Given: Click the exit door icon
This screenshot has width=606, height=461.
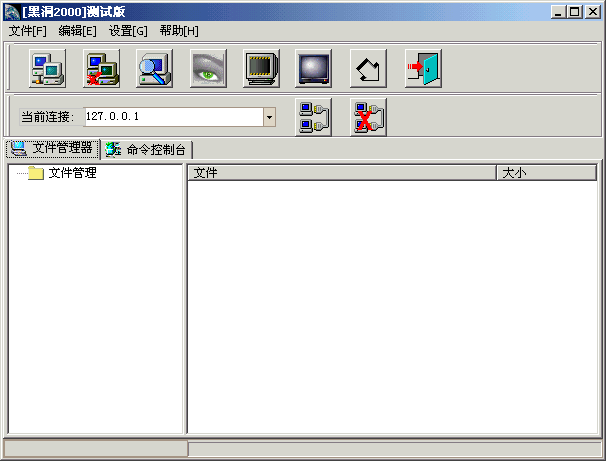Looking at the screenshot, I should click(x=422, y=68).
